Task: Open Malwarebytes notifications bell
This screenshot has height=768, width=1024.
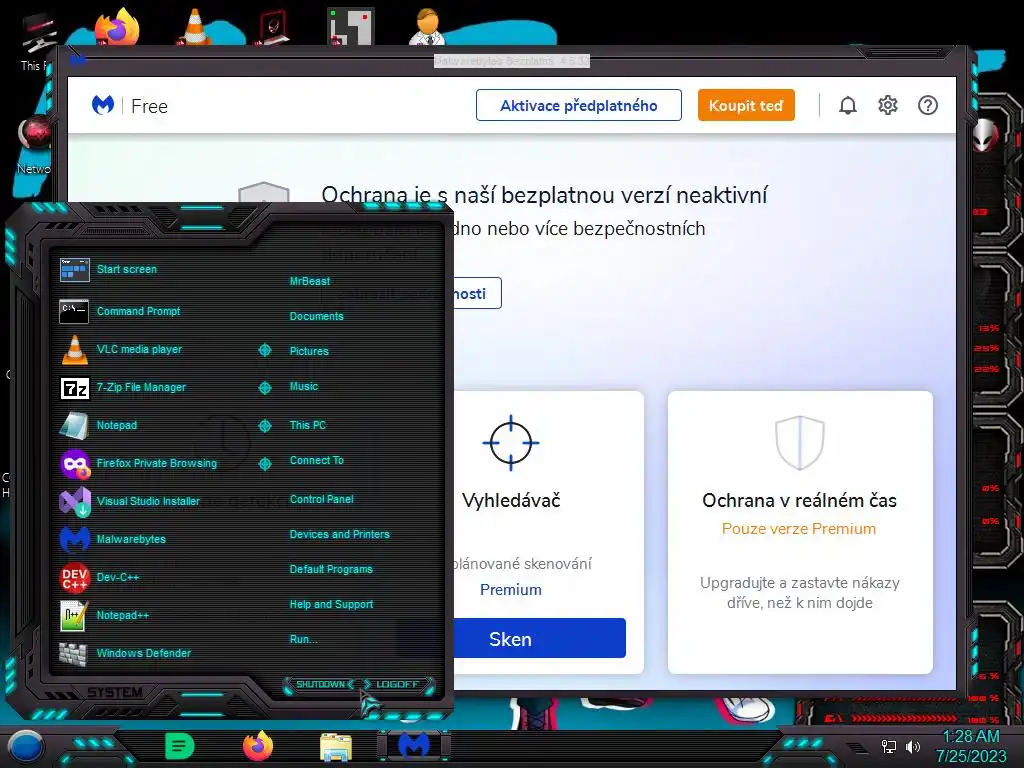Action: (847, 105)
